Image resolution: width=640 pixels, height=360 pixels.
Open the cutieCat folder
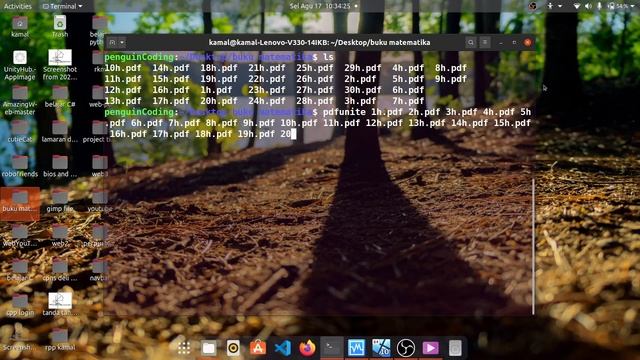click(20, 131)
